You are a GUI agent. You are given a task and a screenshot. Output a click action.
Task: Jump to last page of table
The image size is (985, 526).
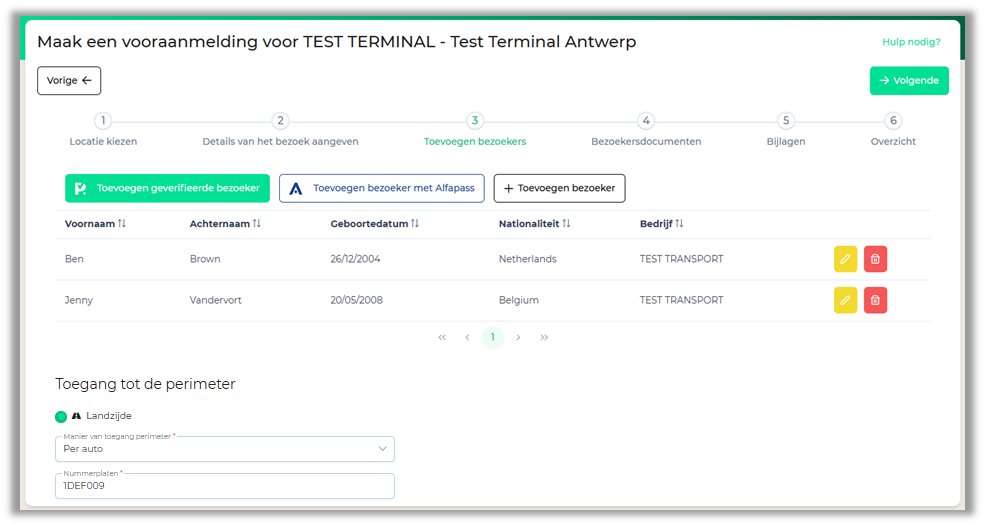544,338
